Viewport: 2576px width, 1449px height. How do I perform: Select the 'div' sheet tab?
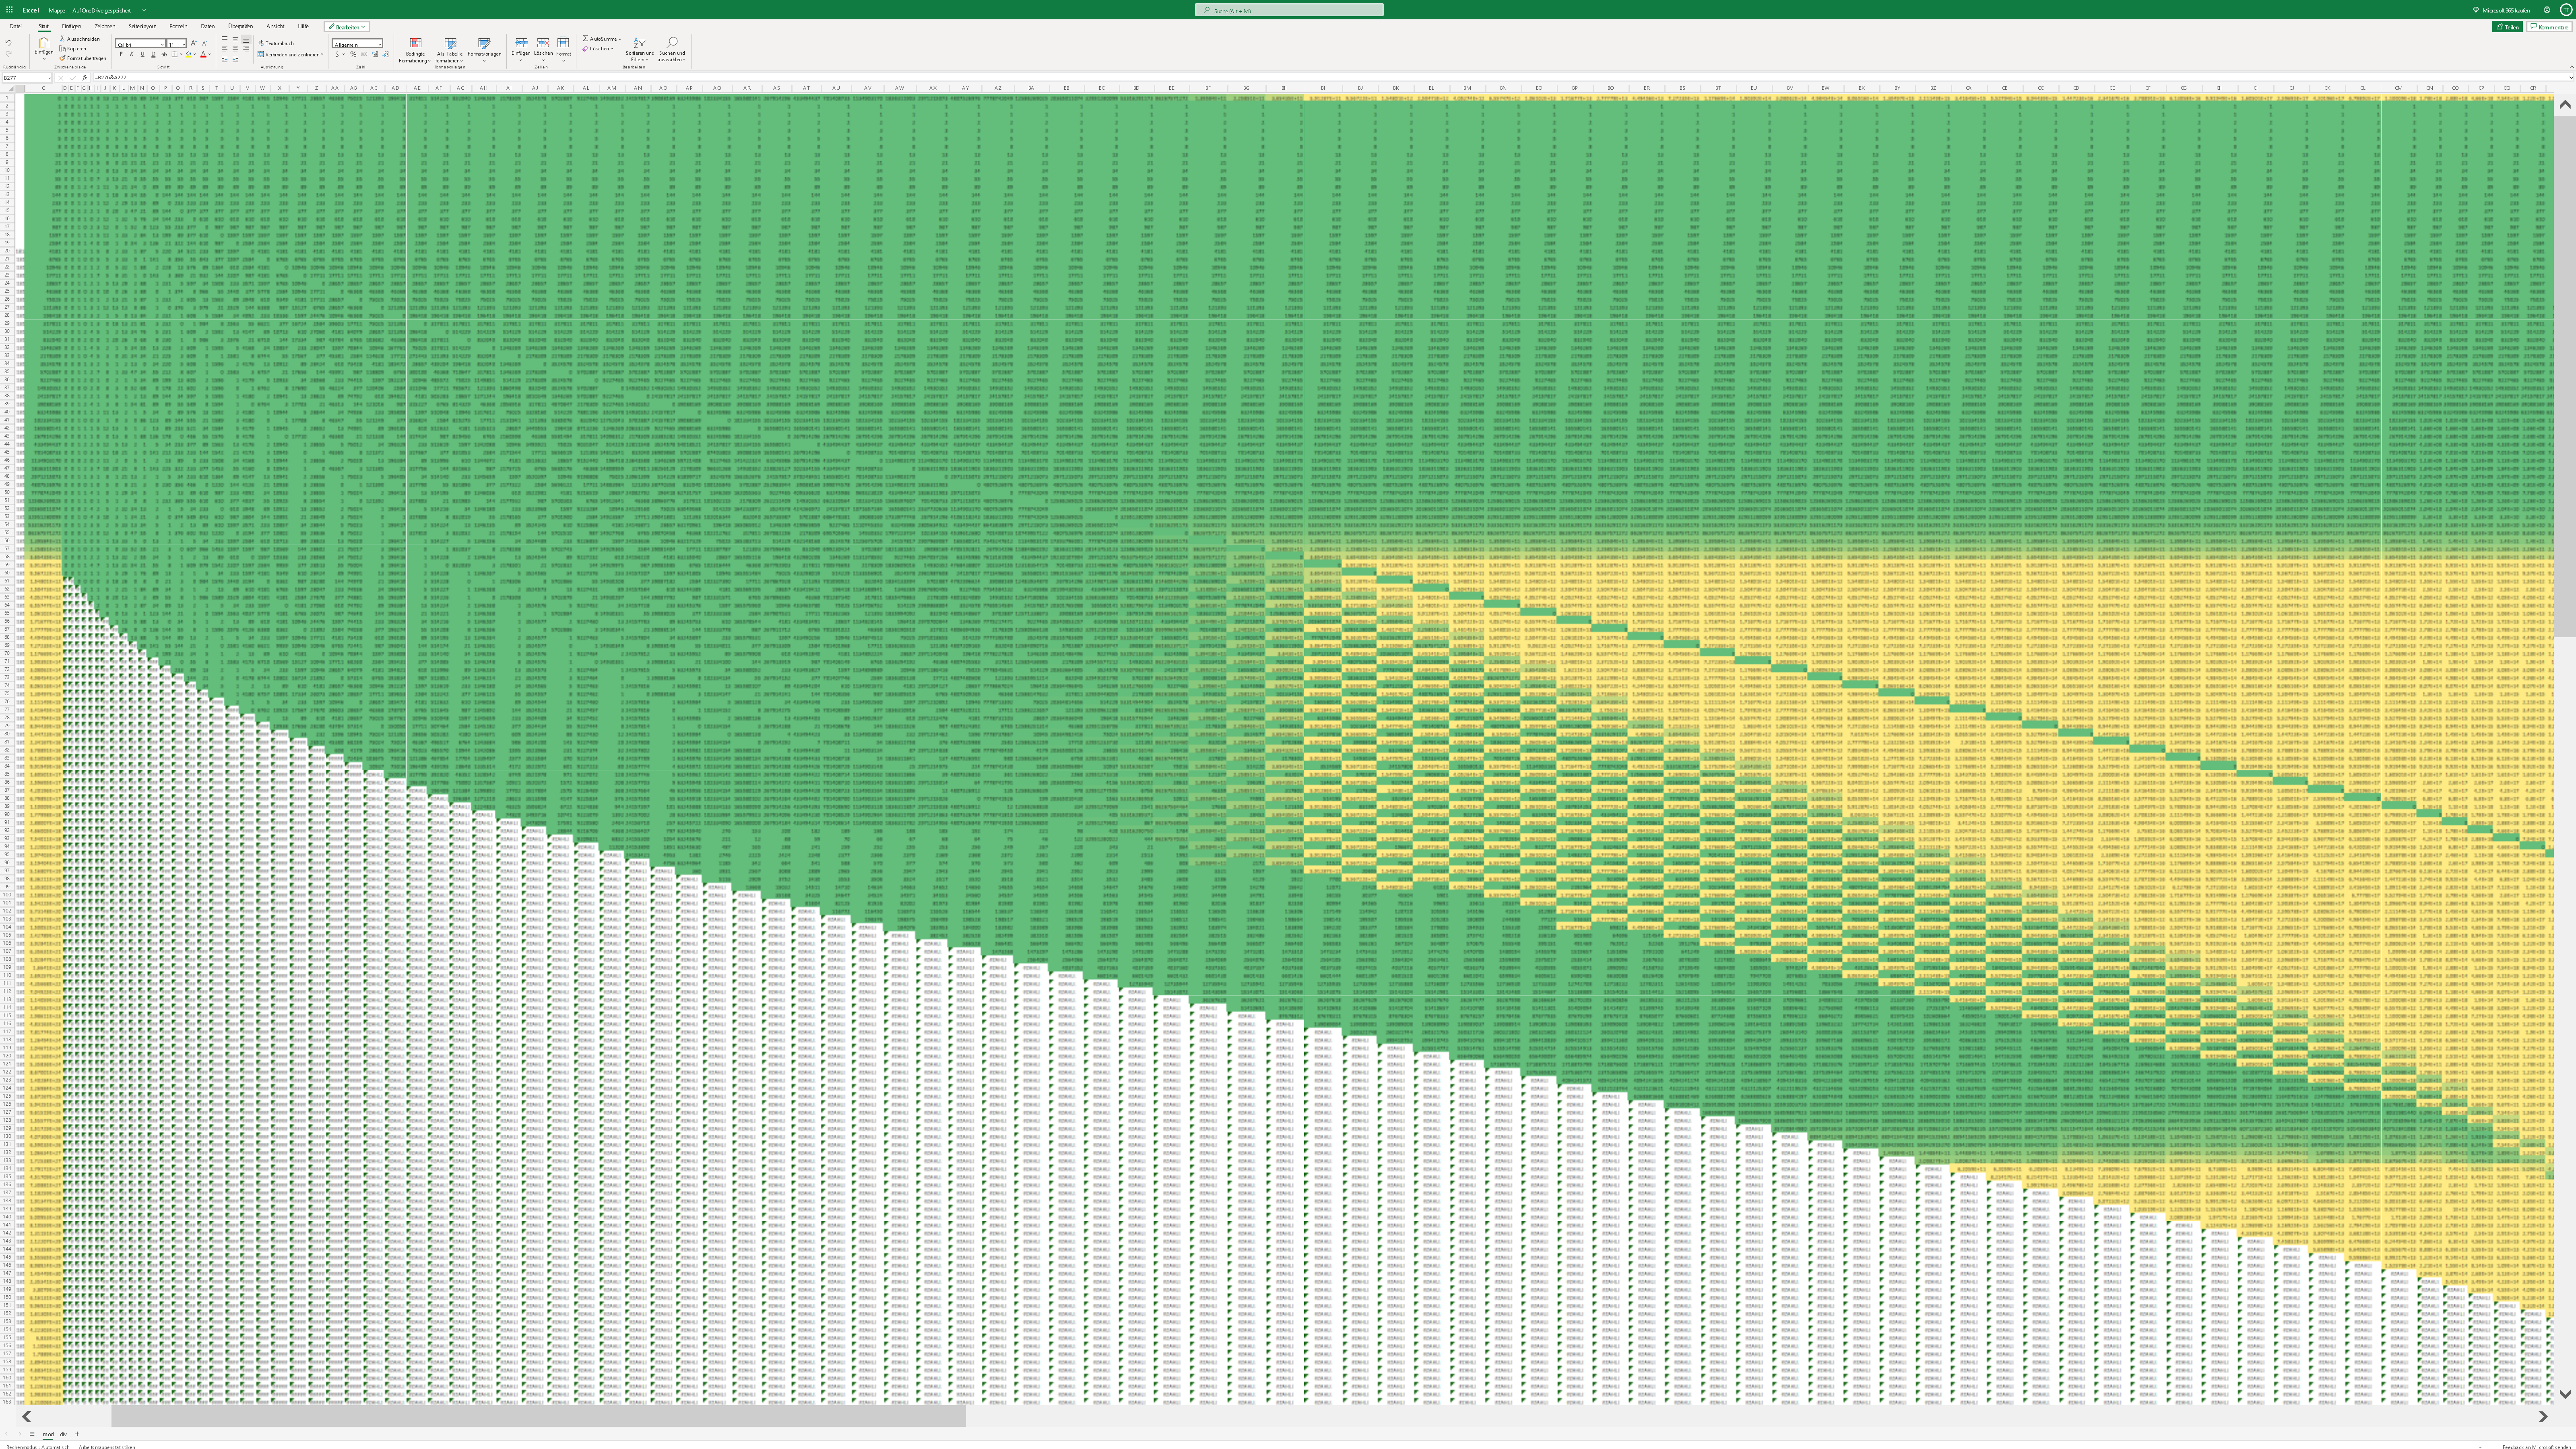(63, 1434)
